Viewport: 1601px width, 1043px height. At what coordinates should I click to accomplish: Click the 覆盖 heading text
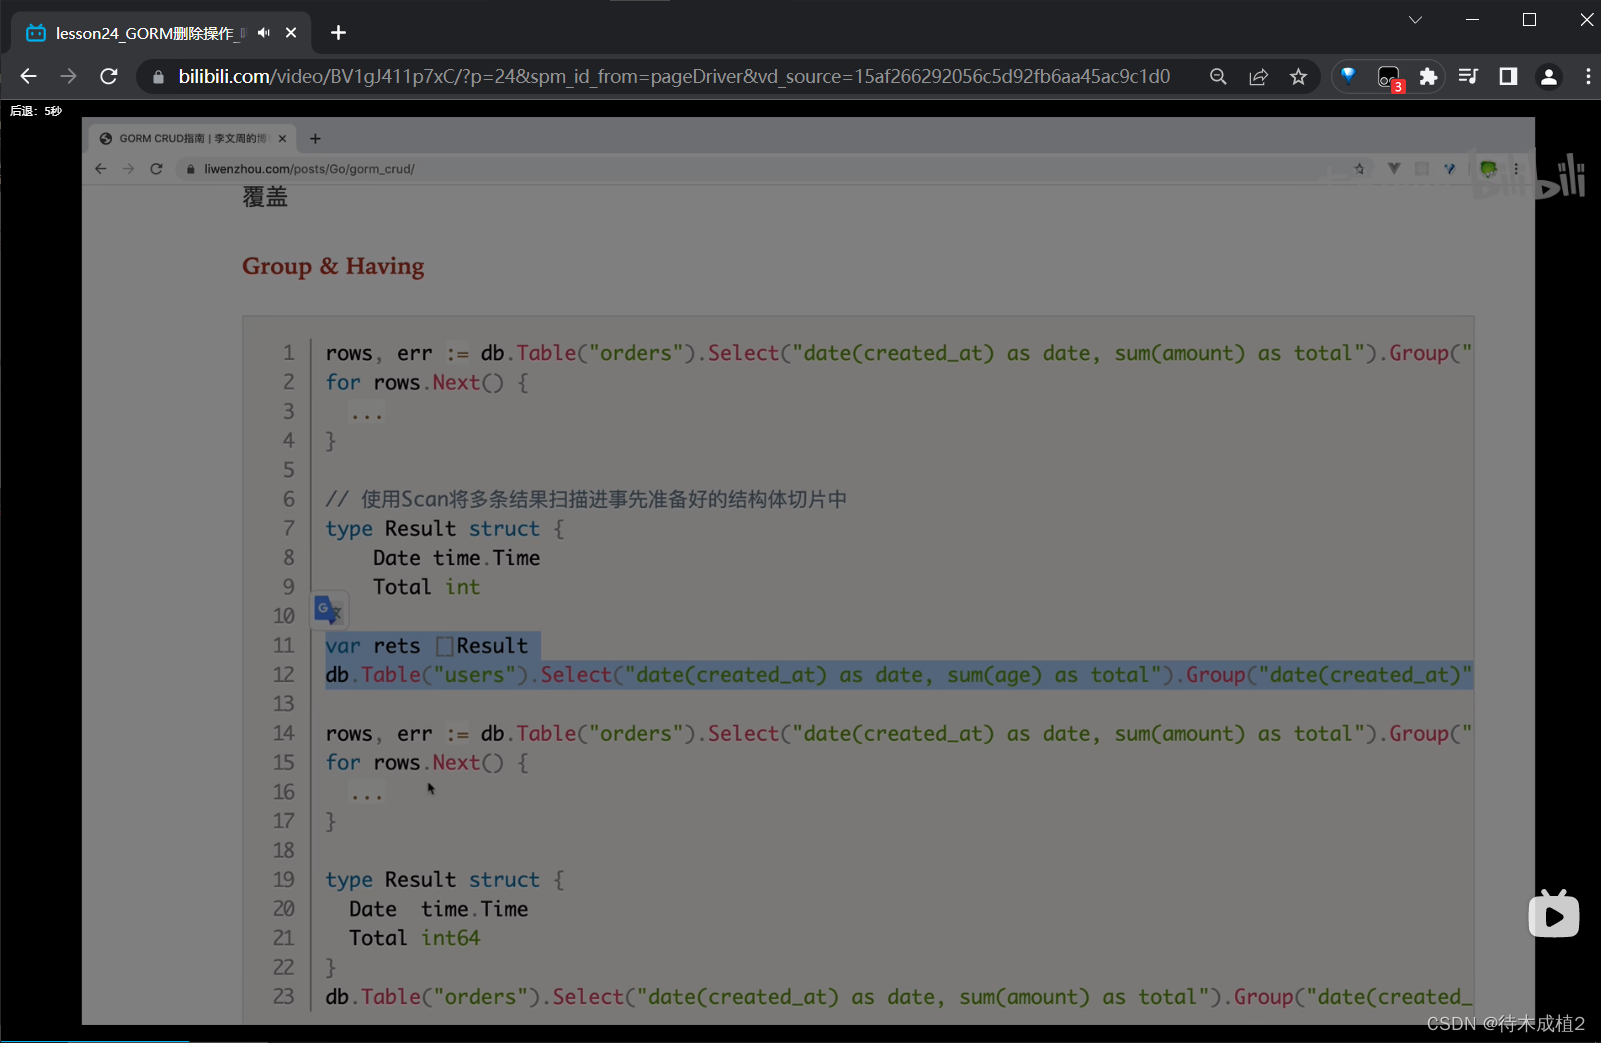click(265, 197)
